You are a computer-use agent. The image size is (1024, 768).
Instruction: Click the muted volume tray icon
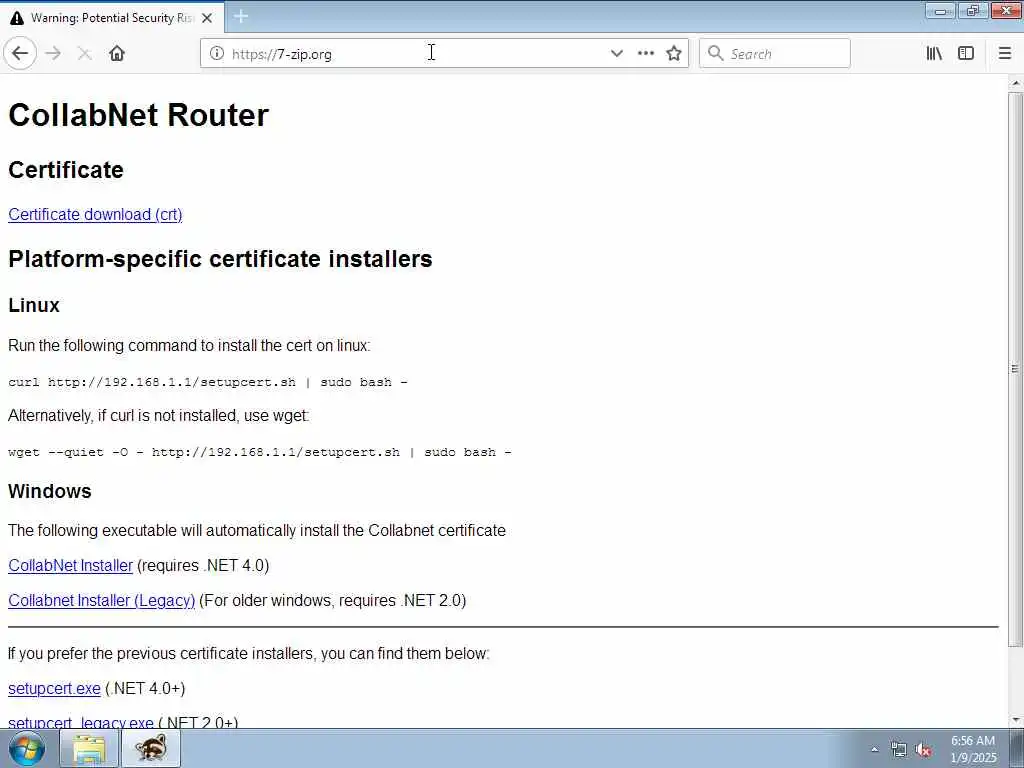coord(923,750)
